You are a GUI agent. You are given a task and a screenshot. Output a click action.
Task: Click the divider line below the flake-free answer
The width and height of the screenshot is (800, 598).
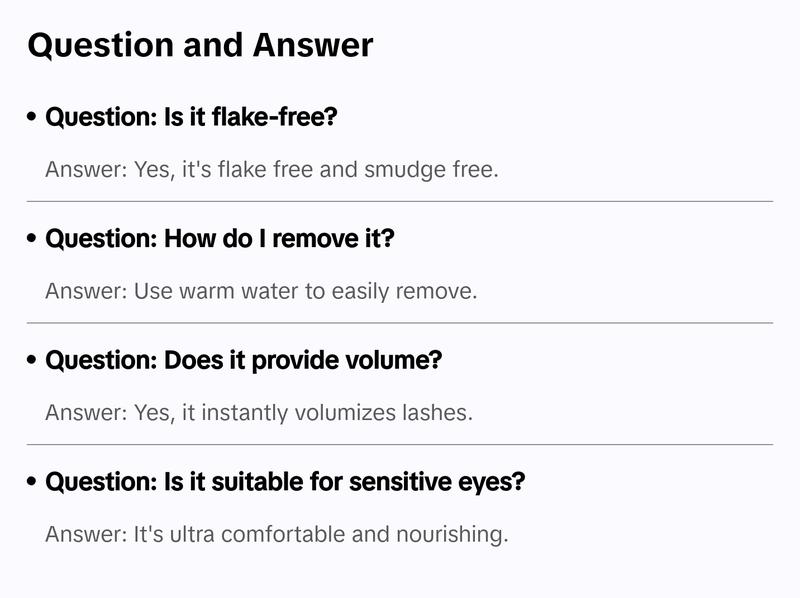400,201
